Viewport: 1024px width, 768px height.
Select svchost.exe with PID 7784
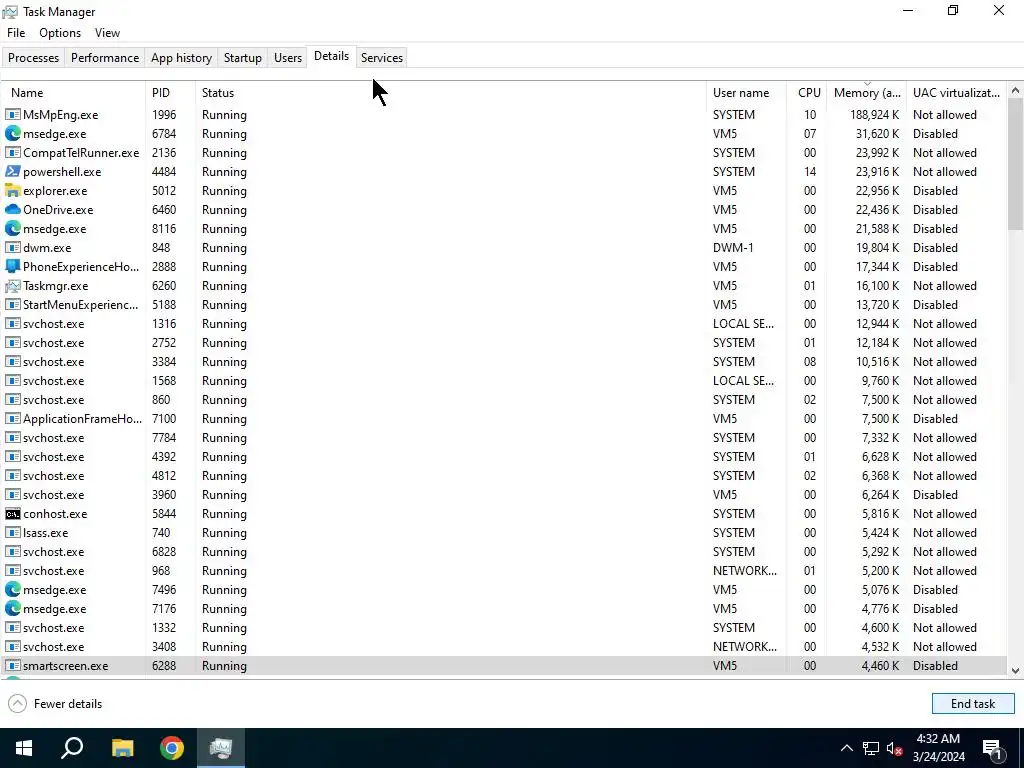(x=504, y=438)
